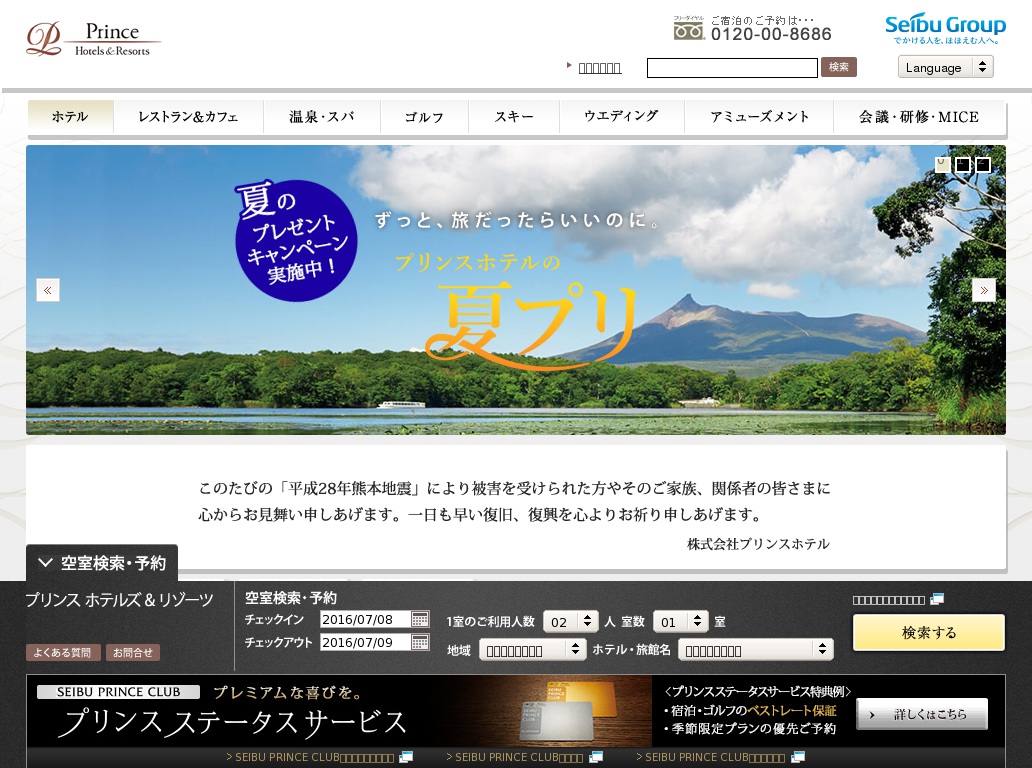Click the third SEIBU PRINCE CLUB external-link icon
Screen dimensions: 1032x768
[798, 757]
